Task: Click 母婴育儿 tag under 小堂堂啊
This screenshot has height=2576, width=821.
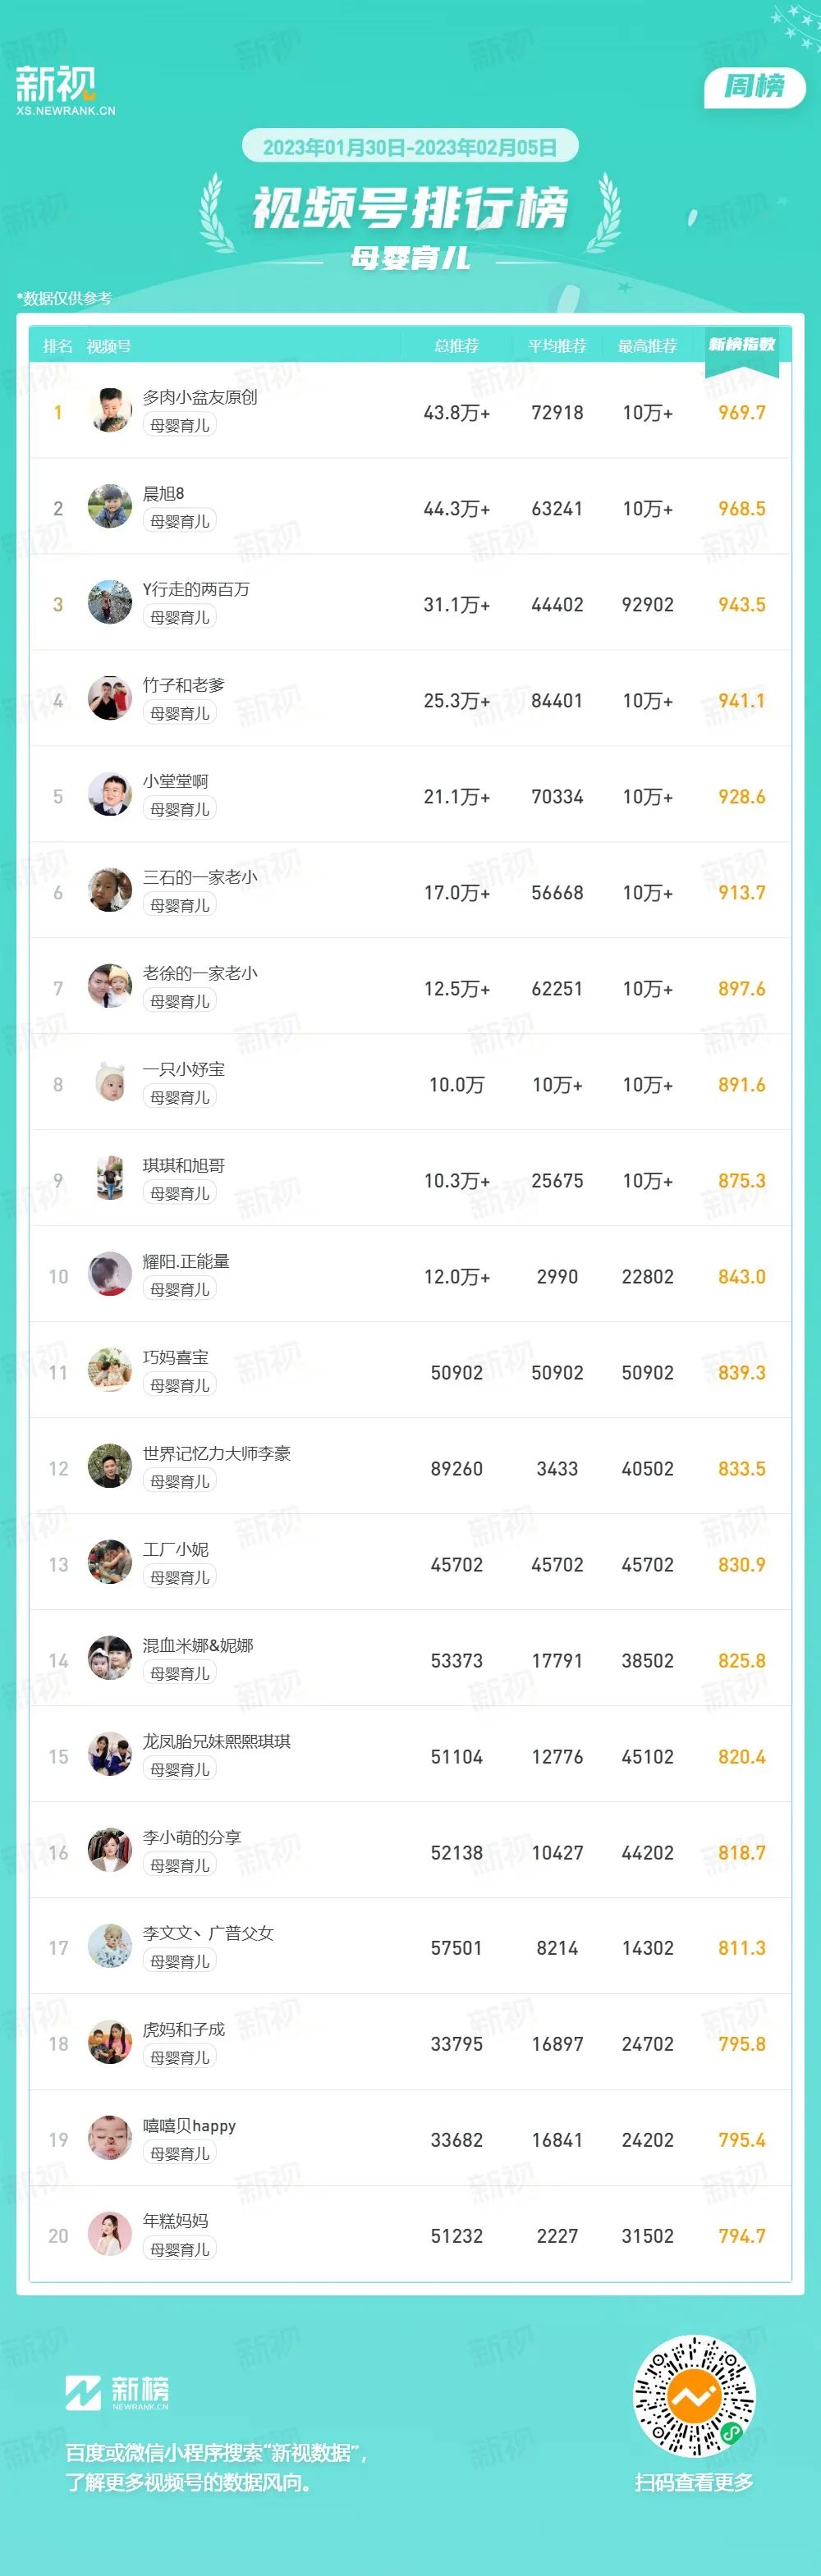Action: (180, 809)
